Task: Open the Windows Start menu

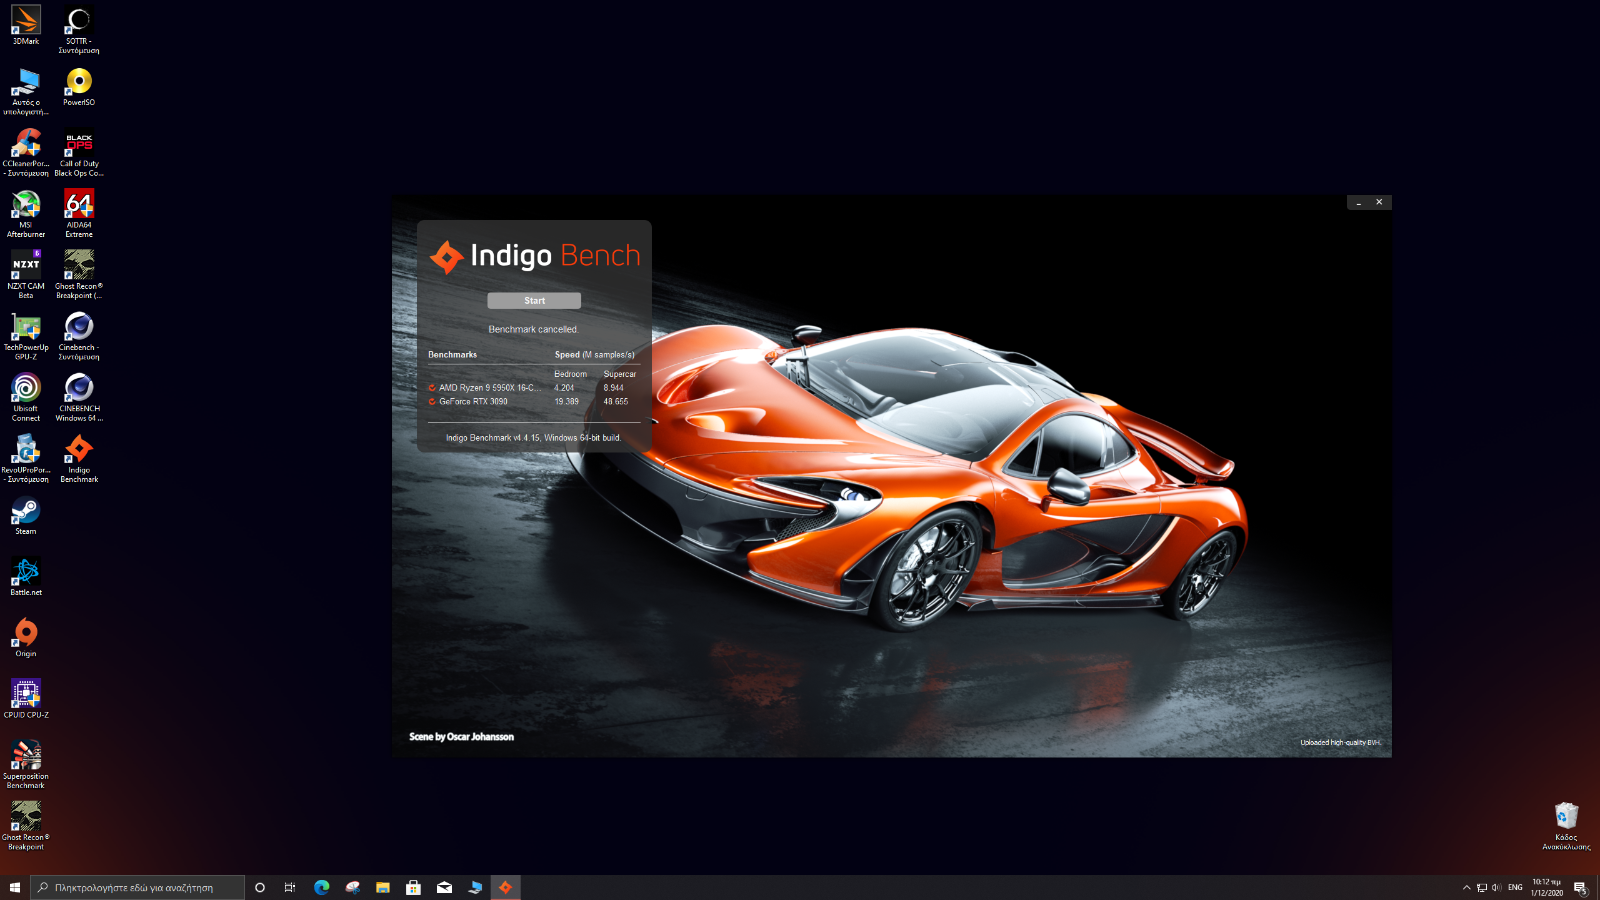Action: (15, 887)
